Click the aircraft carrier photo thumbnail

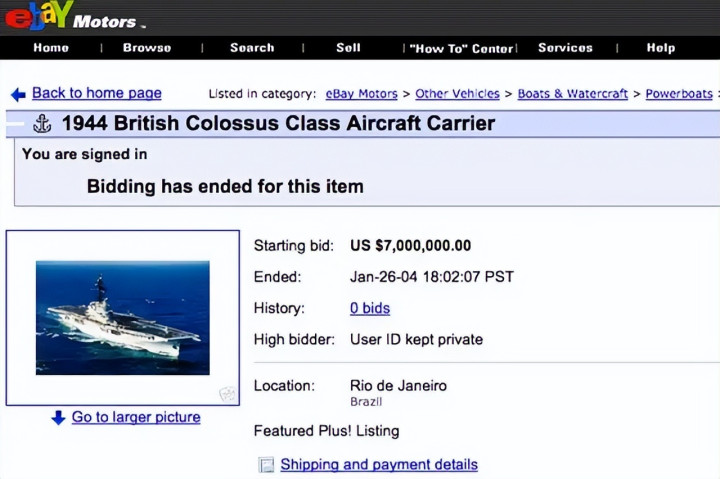tap(122, 317)
